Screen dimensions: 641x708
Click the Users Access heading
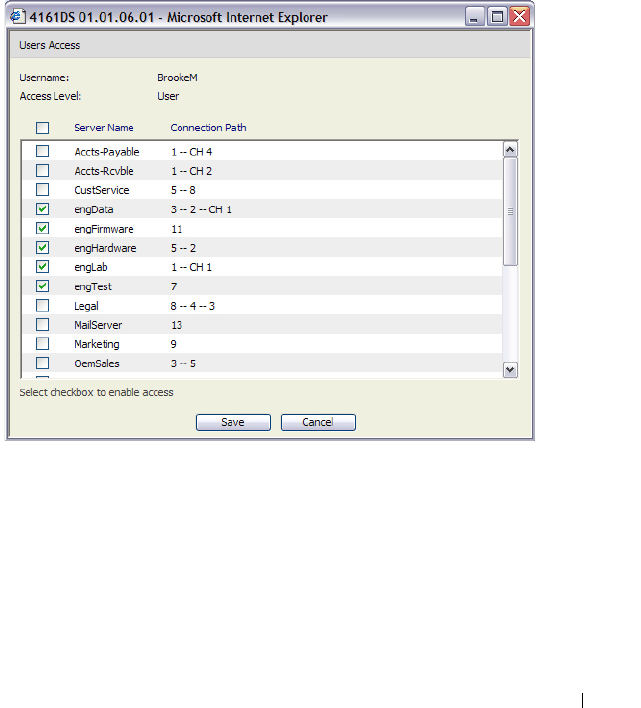click(x=50, y=45)
